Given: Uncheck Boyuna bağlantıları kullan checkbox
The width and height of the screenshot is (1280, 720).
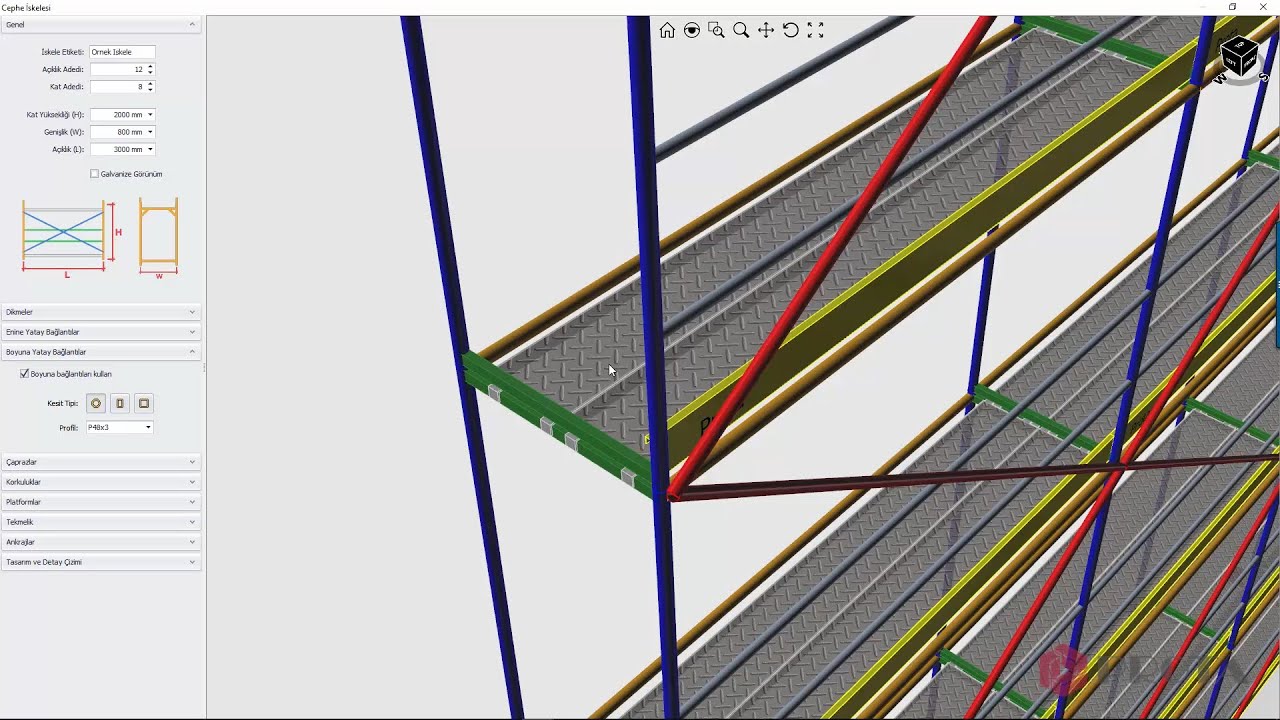Looking at the screenshot, I should [25, 374].
